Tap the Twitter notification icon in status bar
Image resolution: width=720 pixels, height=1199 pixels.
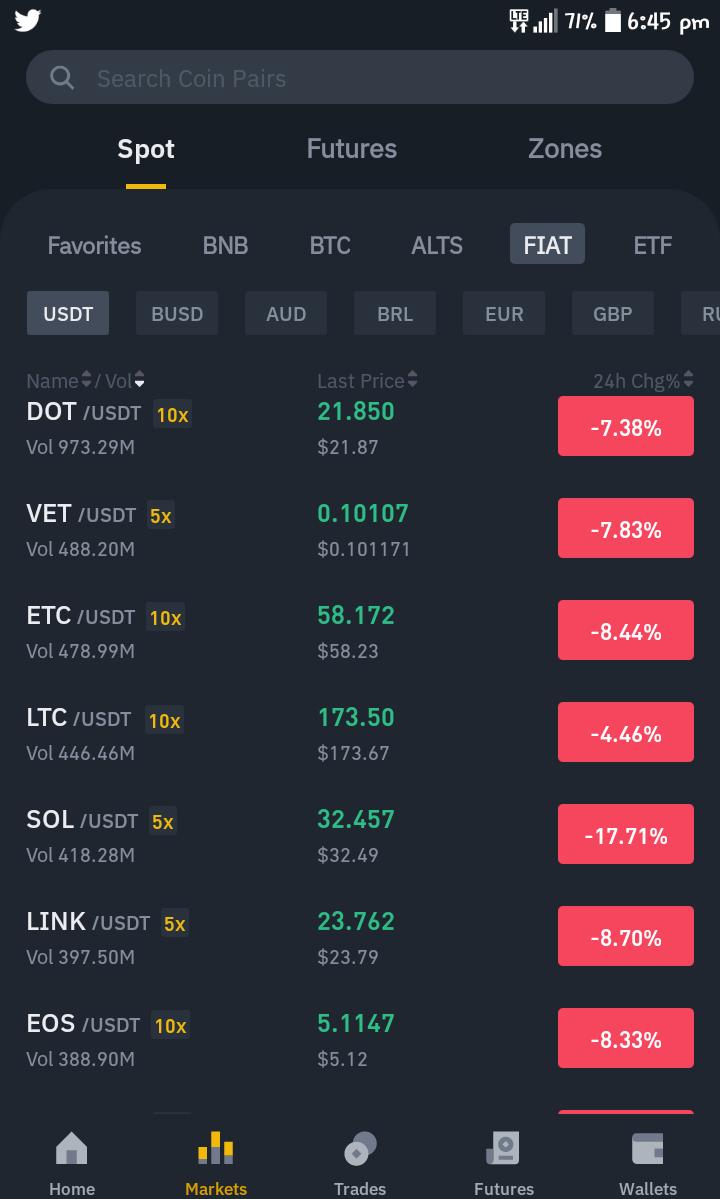point(28,21)
